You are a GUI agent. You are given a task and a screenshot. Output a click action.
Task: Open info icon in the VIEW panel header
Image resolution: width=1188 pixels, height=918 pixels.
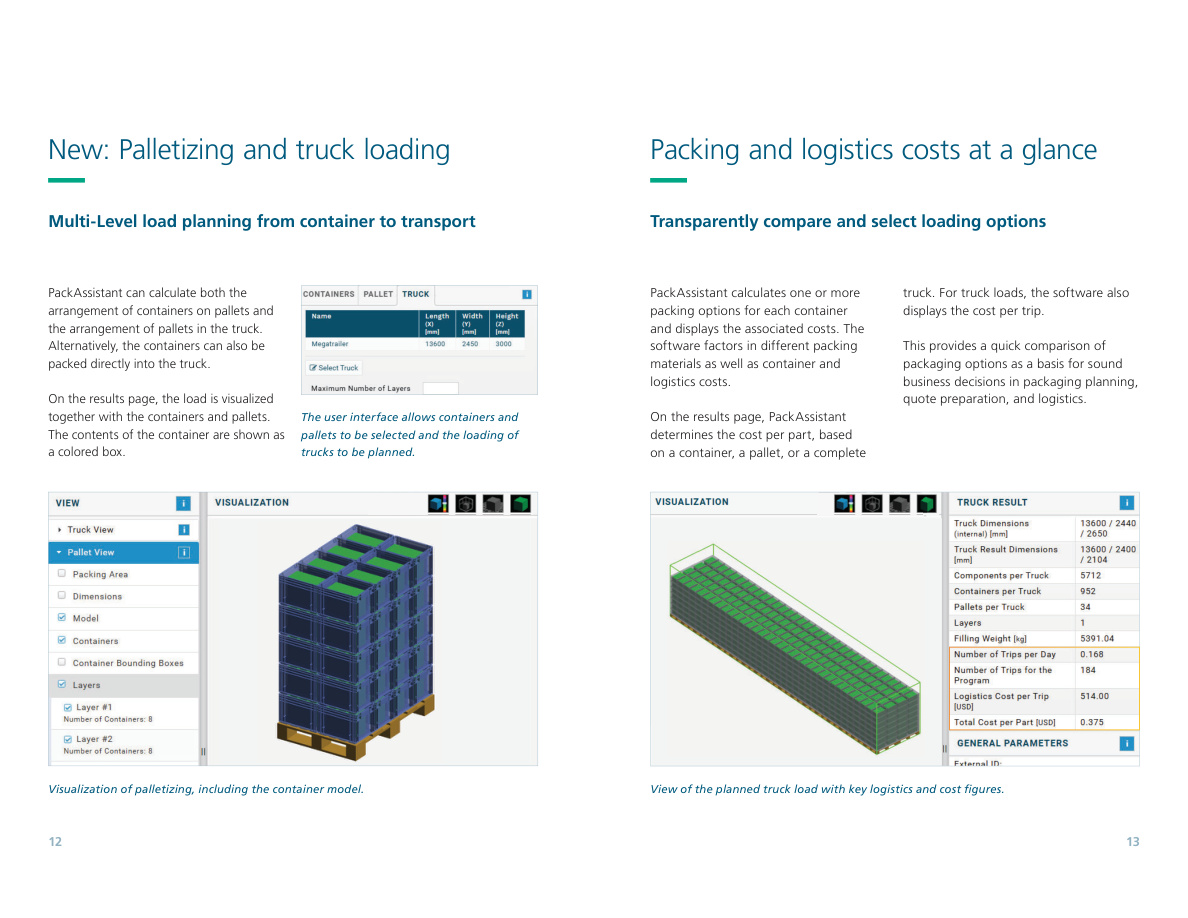tap(183, 503)
